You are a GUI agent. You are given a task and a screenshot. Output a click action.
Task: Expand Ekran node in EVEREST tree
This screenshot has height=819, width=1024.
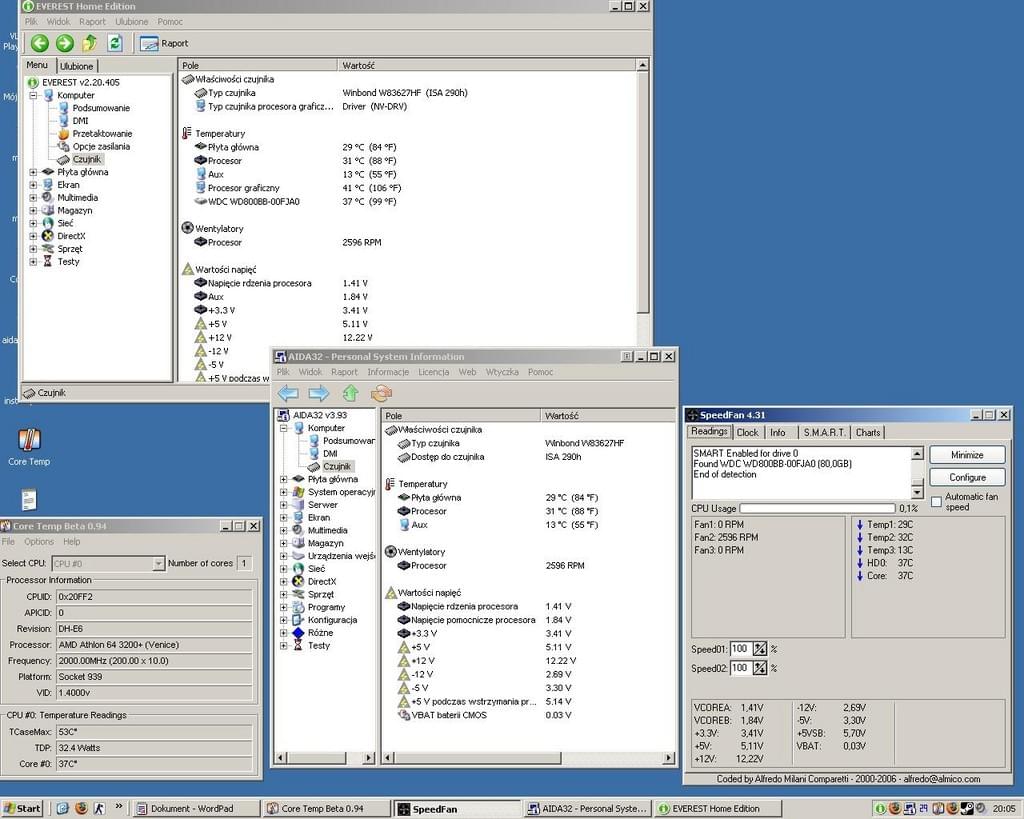tap(33, 185)
